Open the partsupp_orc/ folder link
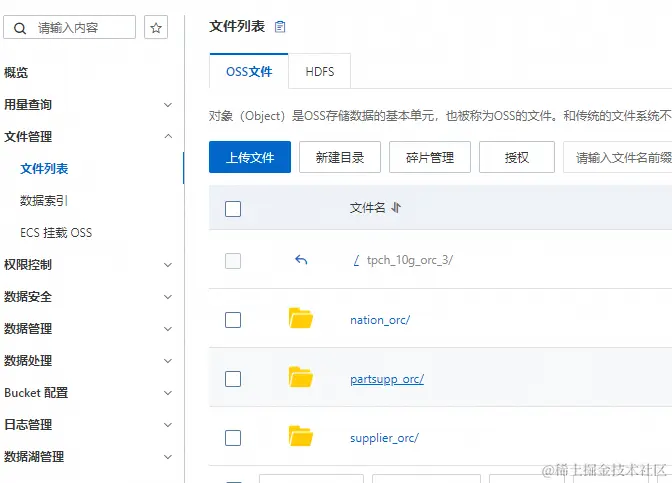The image size is (672, 483). (387, 379)
